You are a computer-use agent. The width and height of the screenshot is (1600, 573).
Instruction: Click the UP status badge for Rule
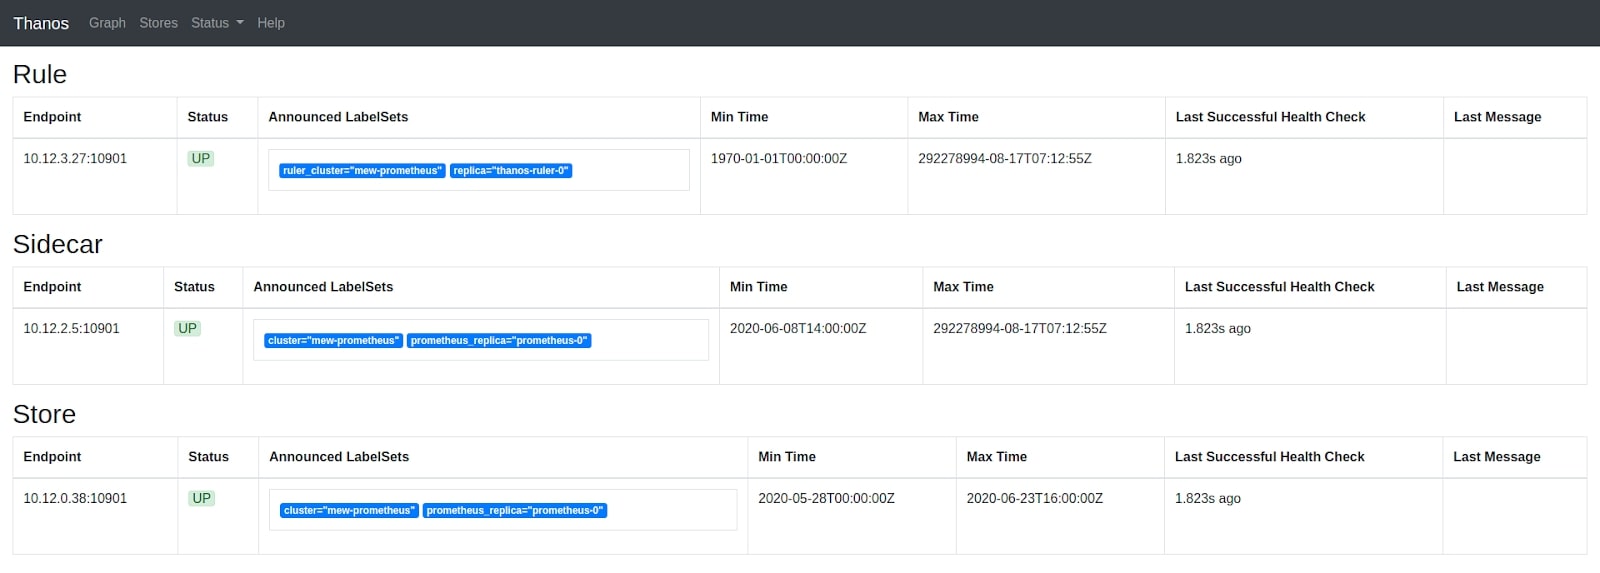tap(201, 158)
